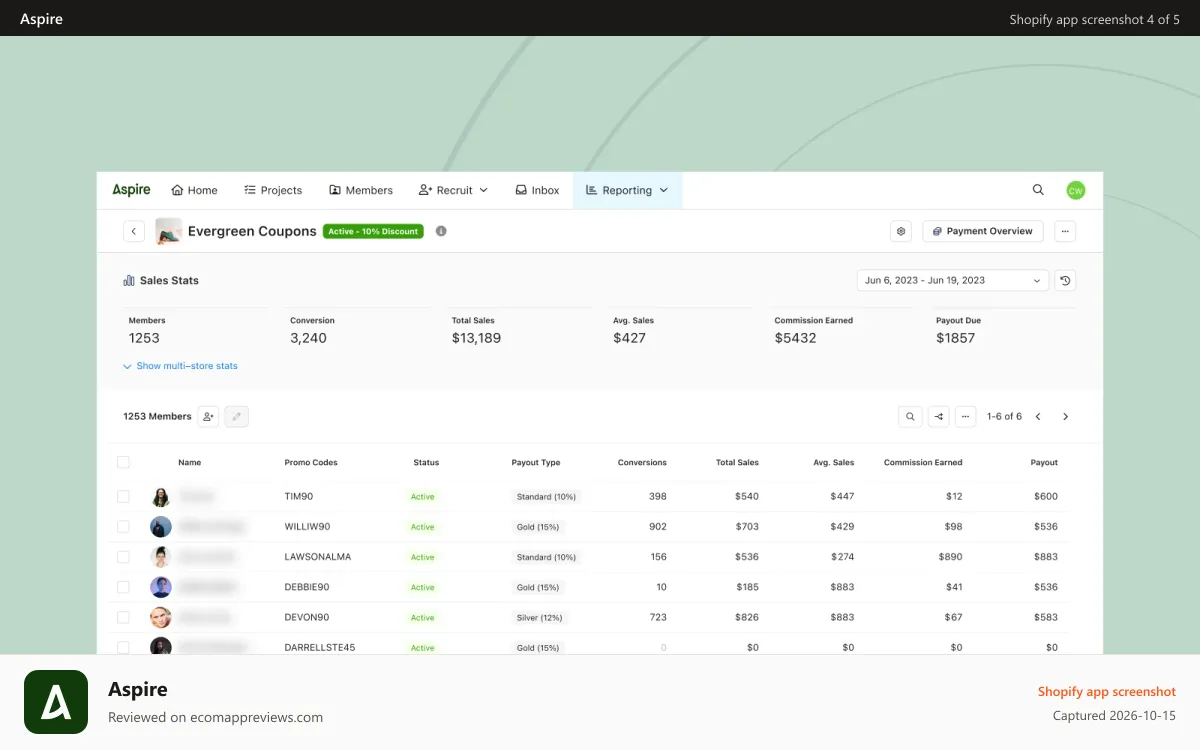Viewport: 1200px width, 750px height.
Task: Go to next page of members
Action: pos(1065,417)
